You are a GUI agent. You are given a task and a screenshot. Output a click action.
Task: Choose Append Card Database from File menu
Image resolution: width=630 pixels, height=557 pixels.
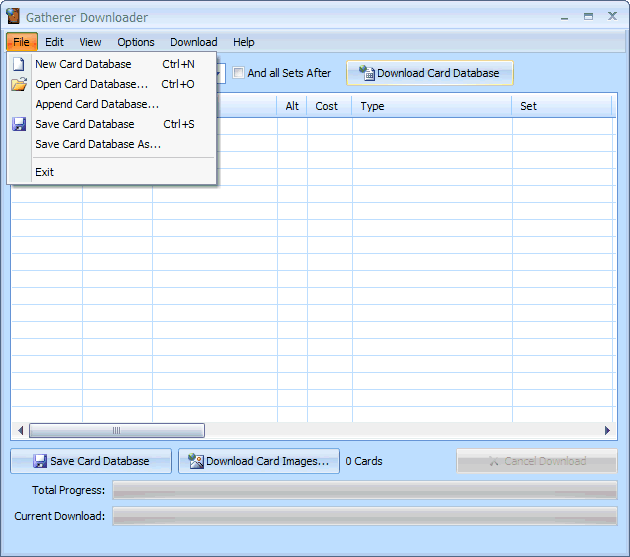[97, 104]
